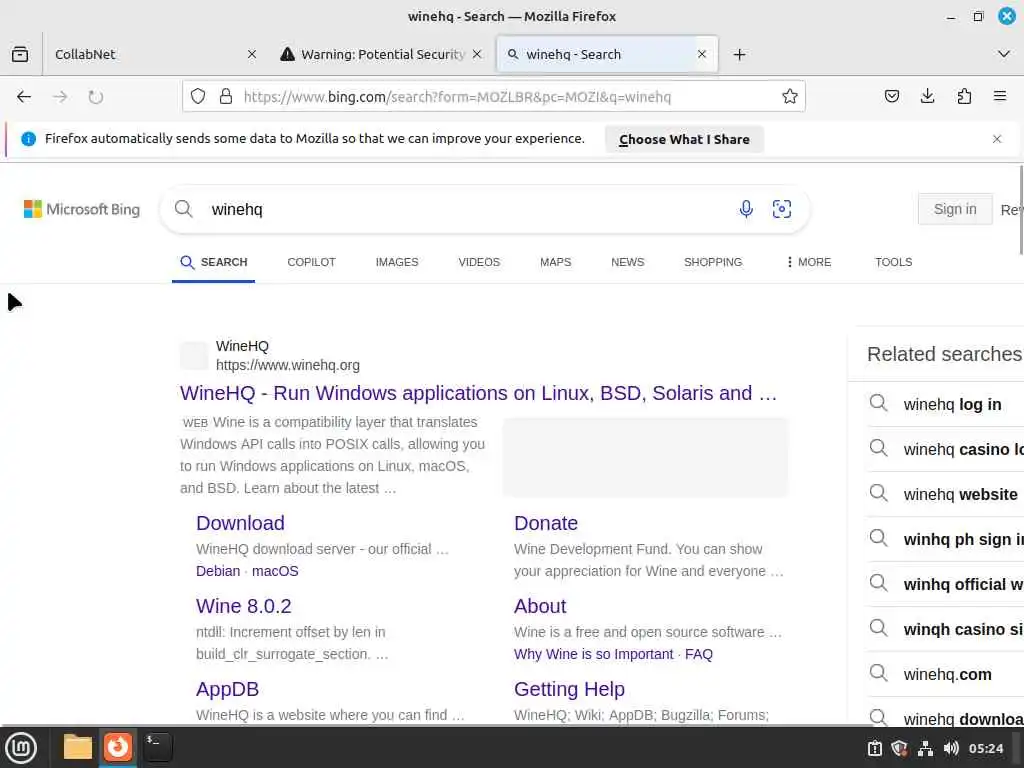Open the IMAGES tab
Screen dimensions: 1024x768
(x=397, y=263)
